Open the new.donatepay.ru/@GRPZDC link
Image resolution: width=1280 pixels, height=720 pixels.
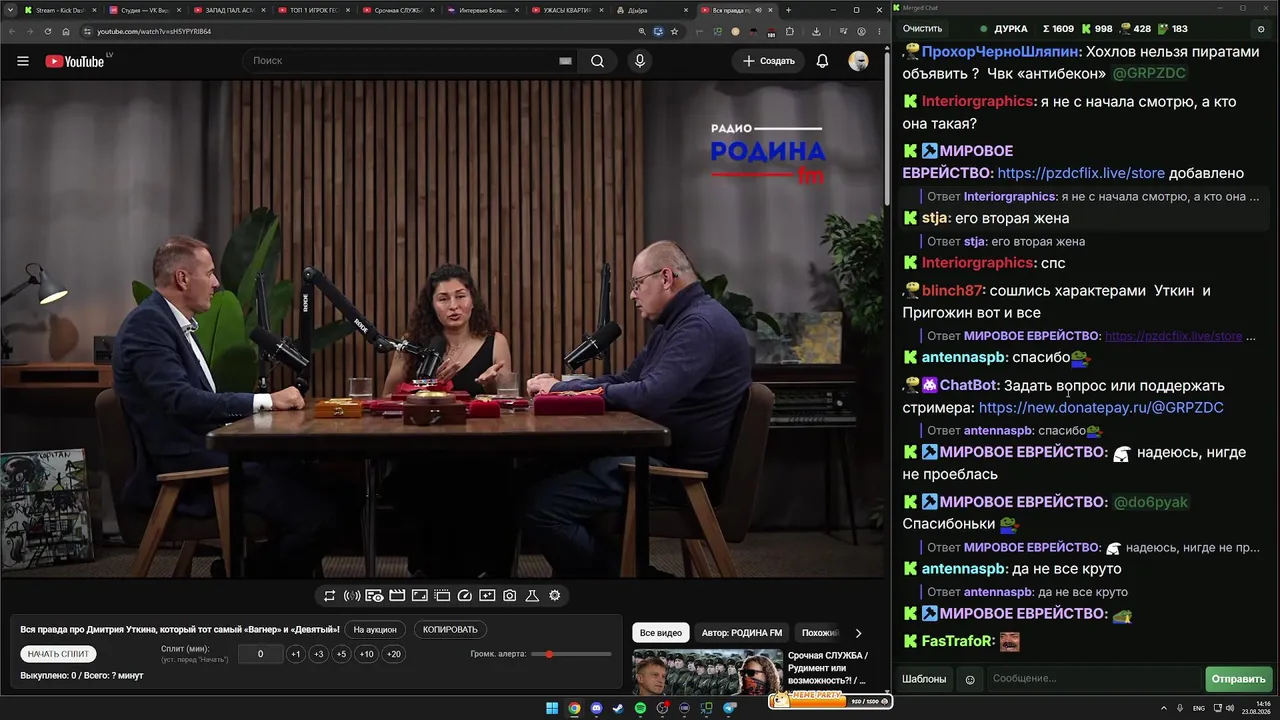click(x=1101, y=408)
